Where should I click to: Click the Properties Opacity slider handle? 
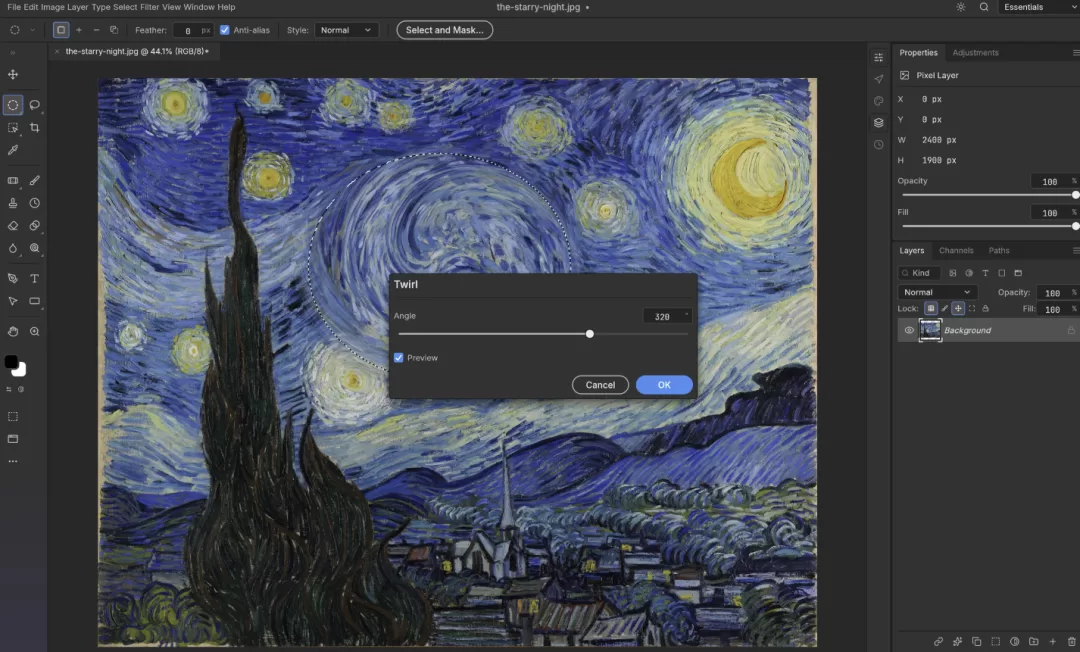click(1075, 195)
